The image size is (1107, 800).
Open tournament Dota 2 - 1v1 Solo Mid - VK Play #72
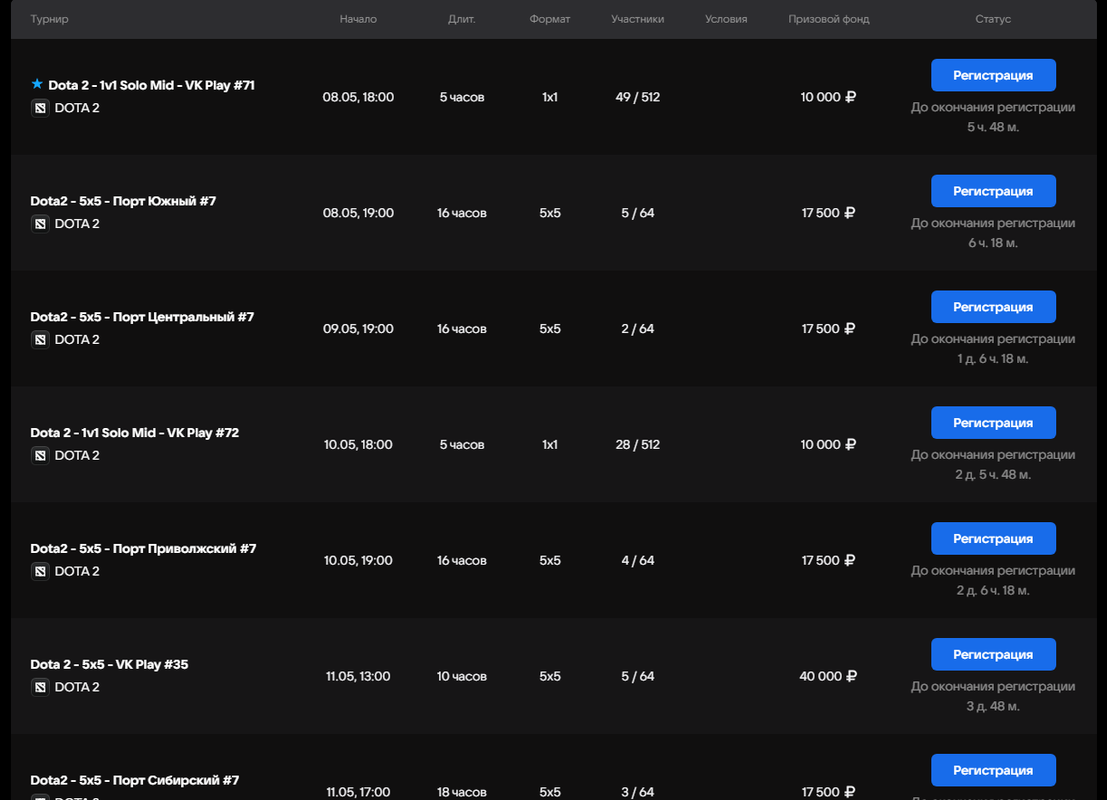point(134,432)
